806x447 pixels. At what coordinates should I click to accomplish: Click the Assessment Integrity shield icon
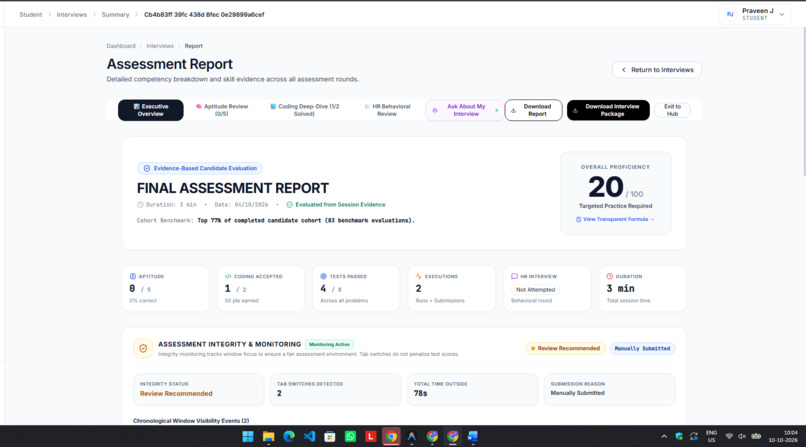[143, 348]
